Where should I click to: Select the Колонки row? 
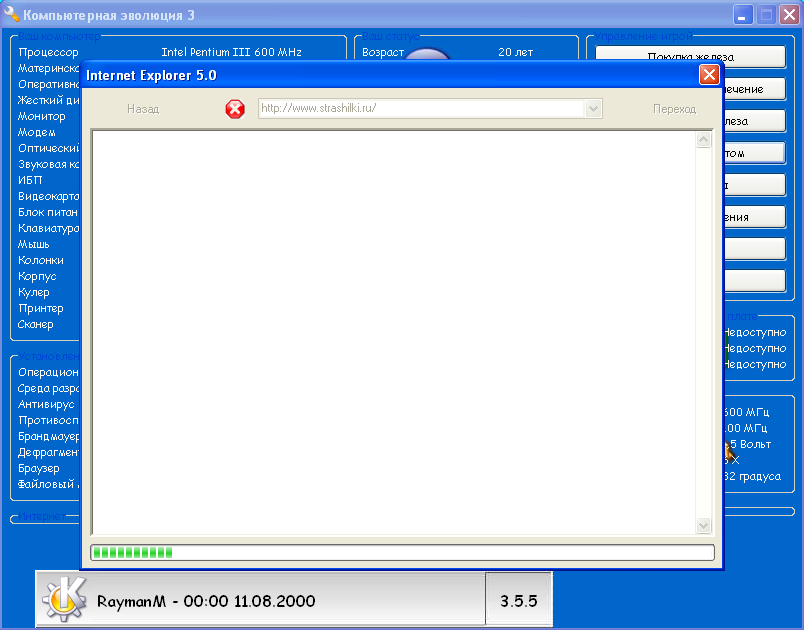41,260
